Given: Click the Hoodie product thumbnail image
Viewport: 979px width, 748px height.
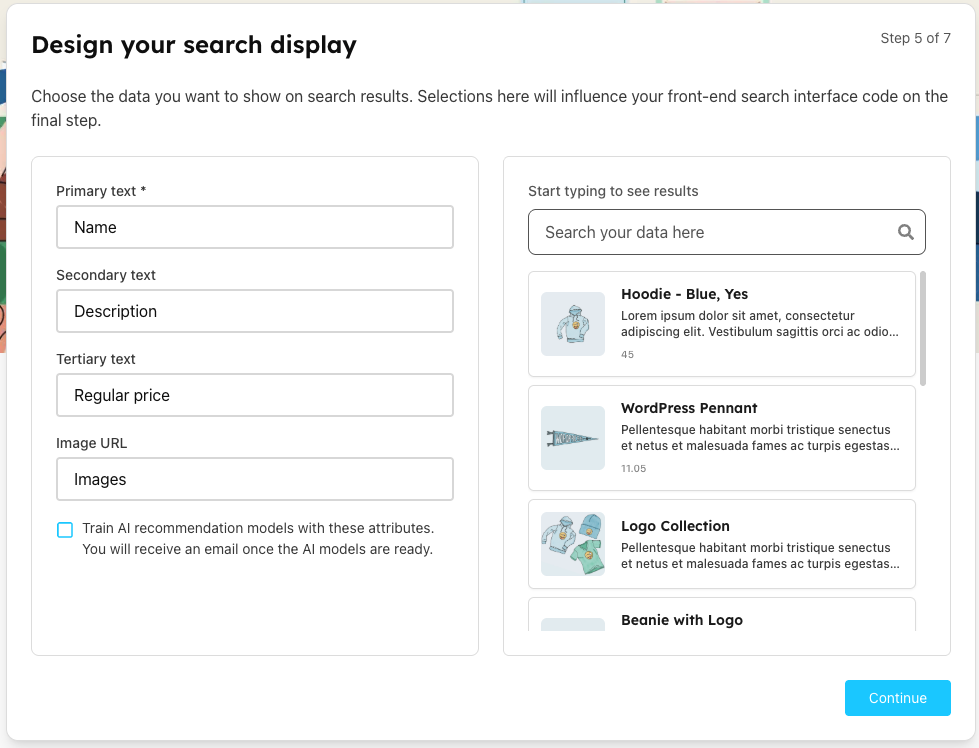Looking at the screenshot, I should click(573, 324).
